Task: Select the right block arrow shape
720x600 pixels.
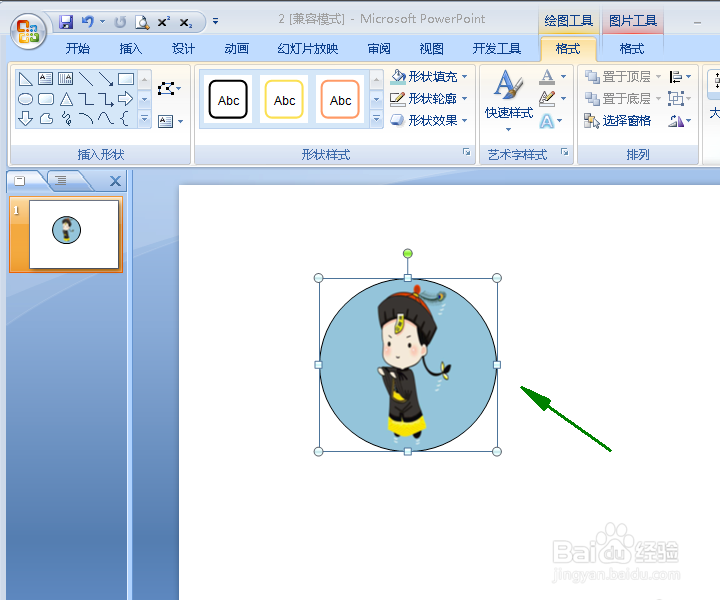Action: coord(125,99)
